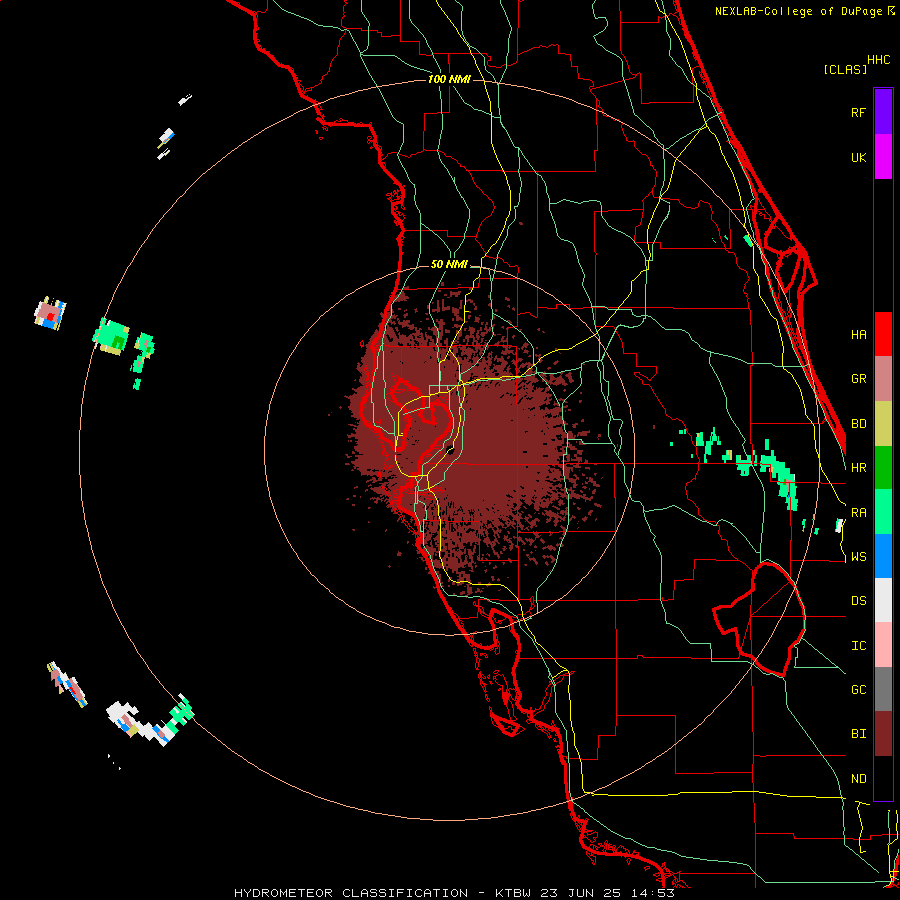
Task: Click the HA legend label
Action: (x=858, y=335)
